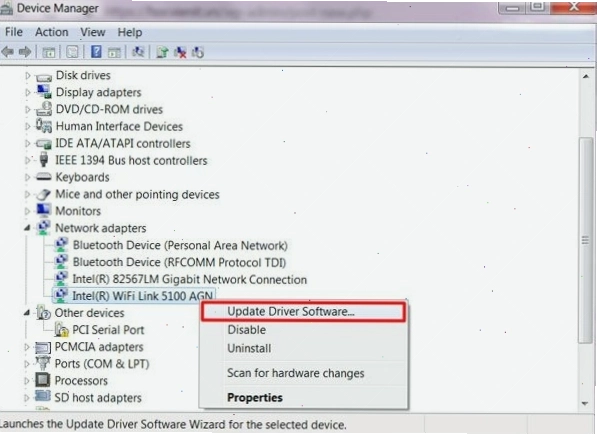The image size is (597, 435).
Task: Choose Scan for hardware changes in context menu
Action: (x=303, y=373)
